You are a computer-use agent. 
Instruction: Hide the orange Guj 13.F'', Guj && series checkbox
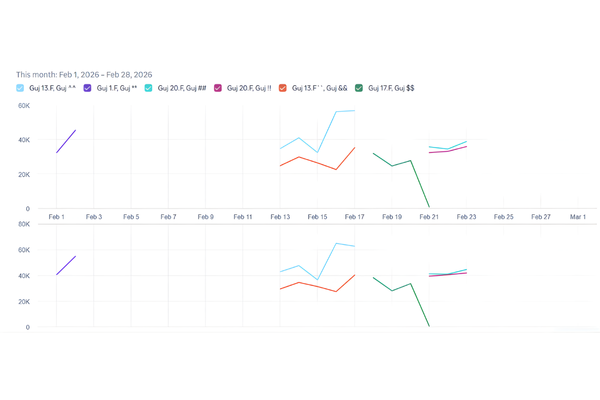(x=283, y=88)
